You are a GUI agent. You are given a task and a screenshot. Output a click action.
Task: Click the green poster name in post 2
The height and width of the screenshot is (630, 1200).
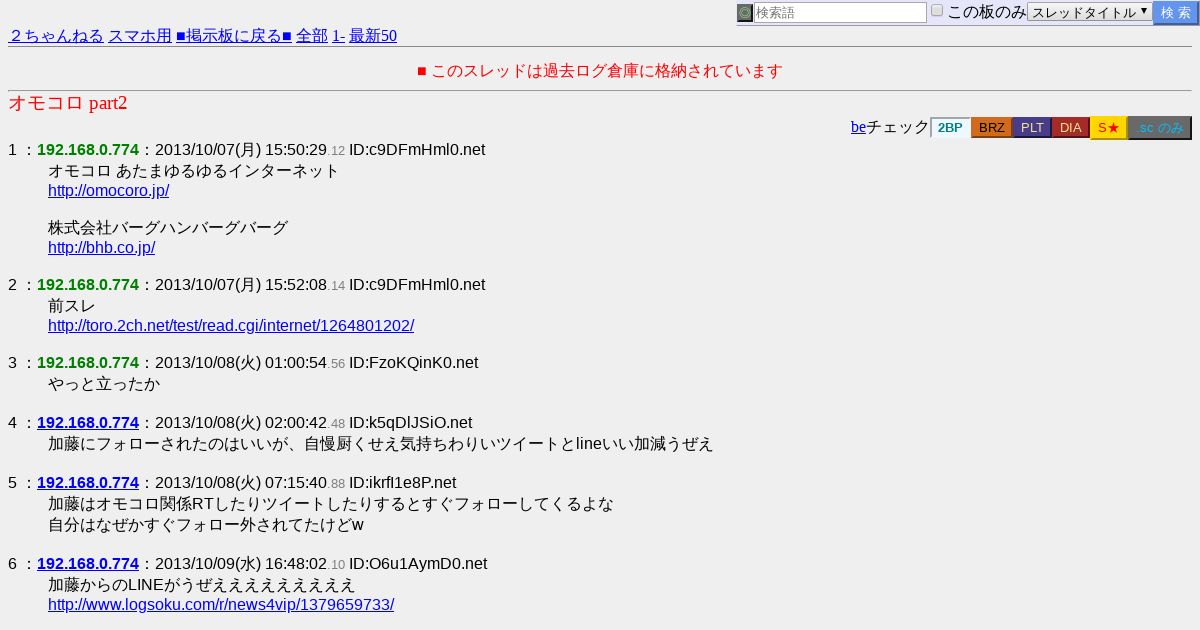(x=88, y=284)
